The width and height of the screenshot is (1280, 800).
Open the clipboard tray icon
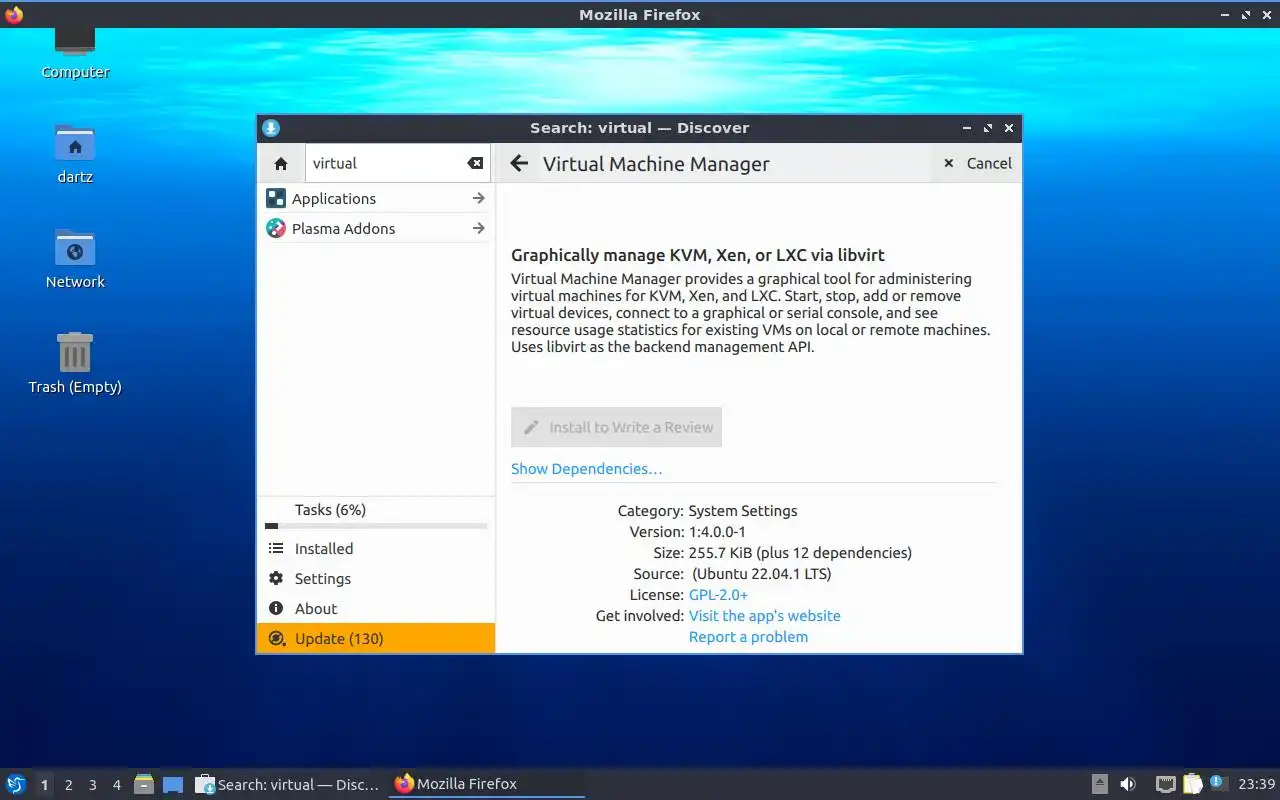pos(1193,784)
